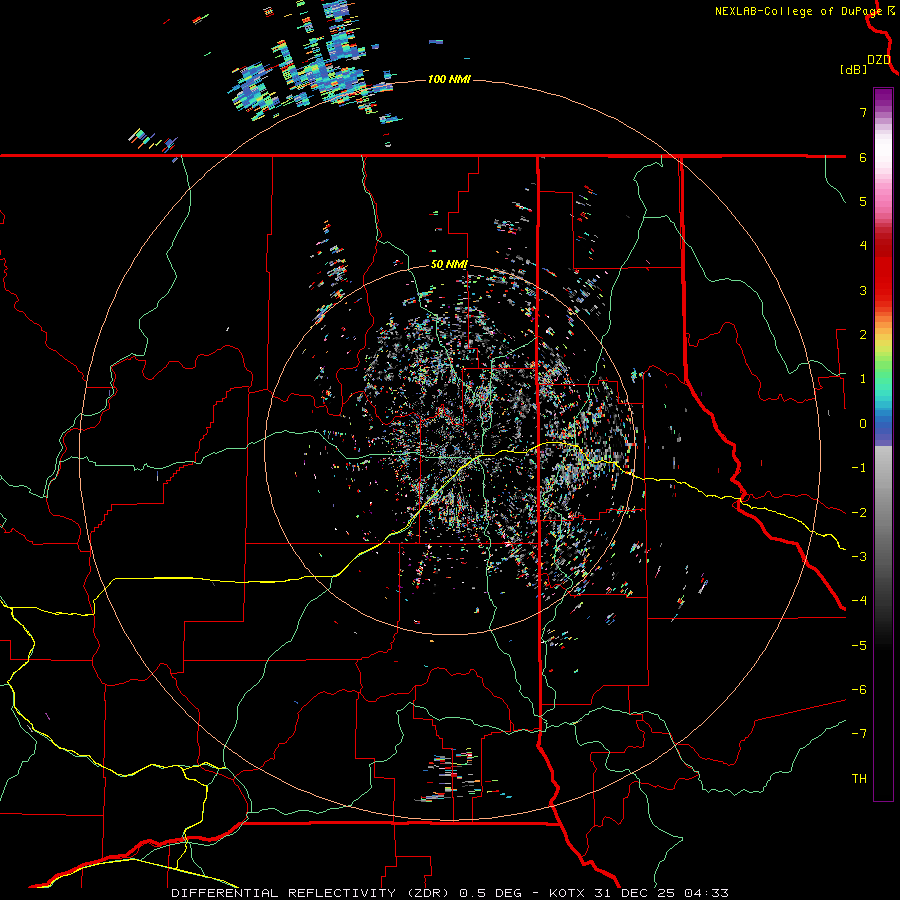Viewport: 900px width, 900px height.
Task: Click the 0 value on the color scale
Action: (863, 424)
